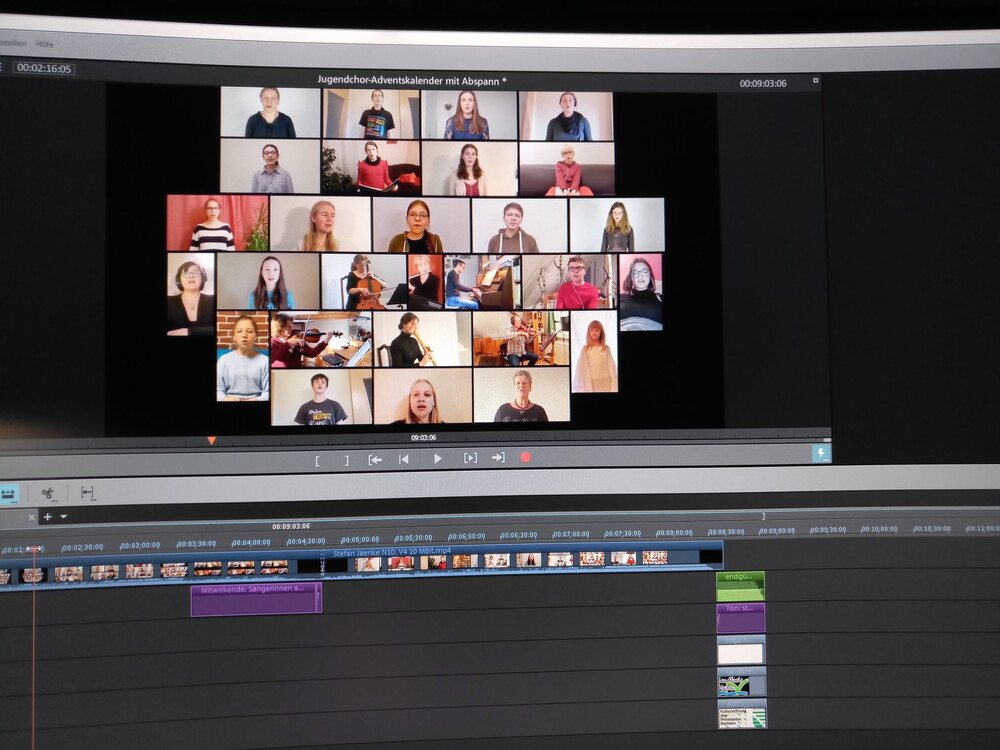
Task: Open the Hilfe menu
Action: (x=44, y=44)
